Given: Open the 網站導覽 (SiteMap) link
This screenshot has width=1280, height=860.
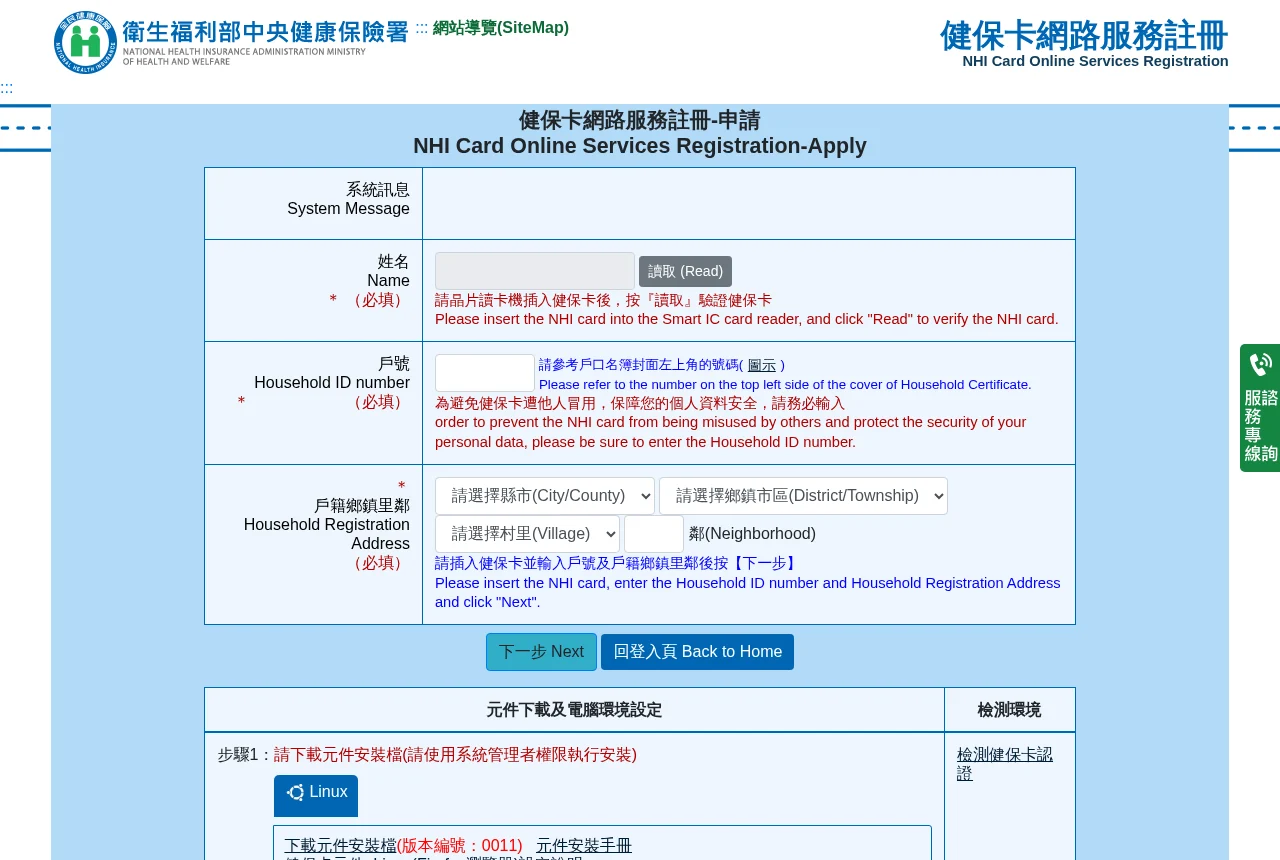Looking at the screenshot, I should [501, 28].
